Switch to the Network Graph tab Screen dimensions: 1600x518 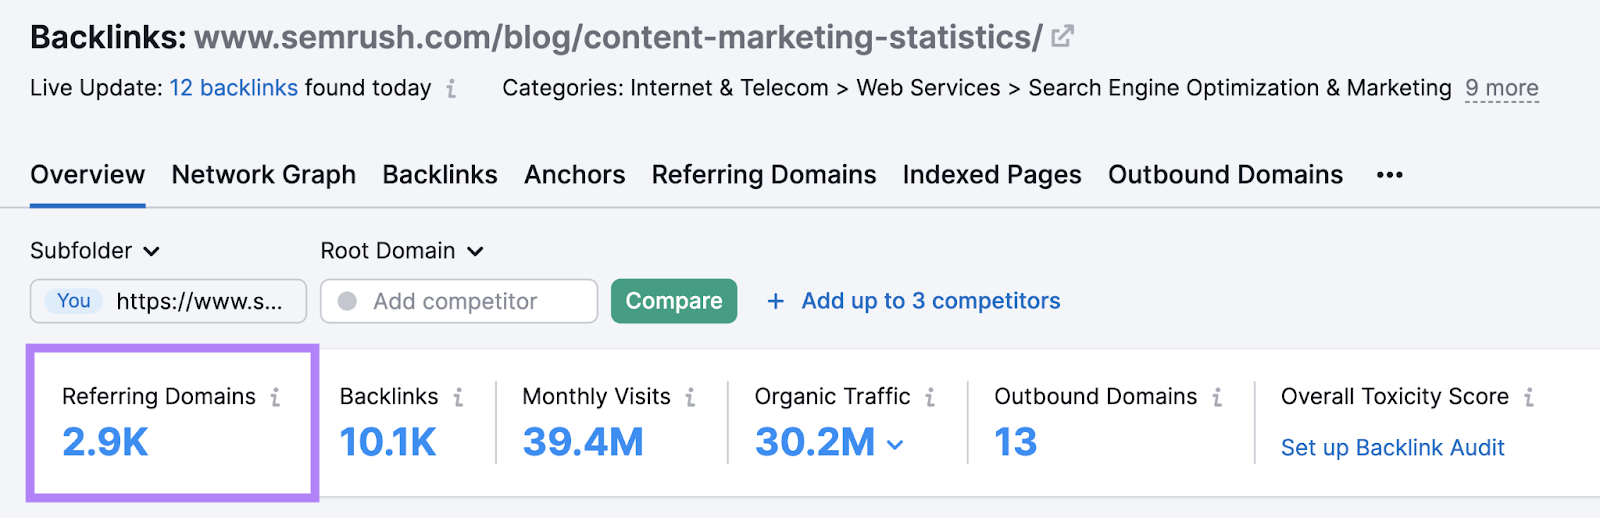[x=263, y=175]
